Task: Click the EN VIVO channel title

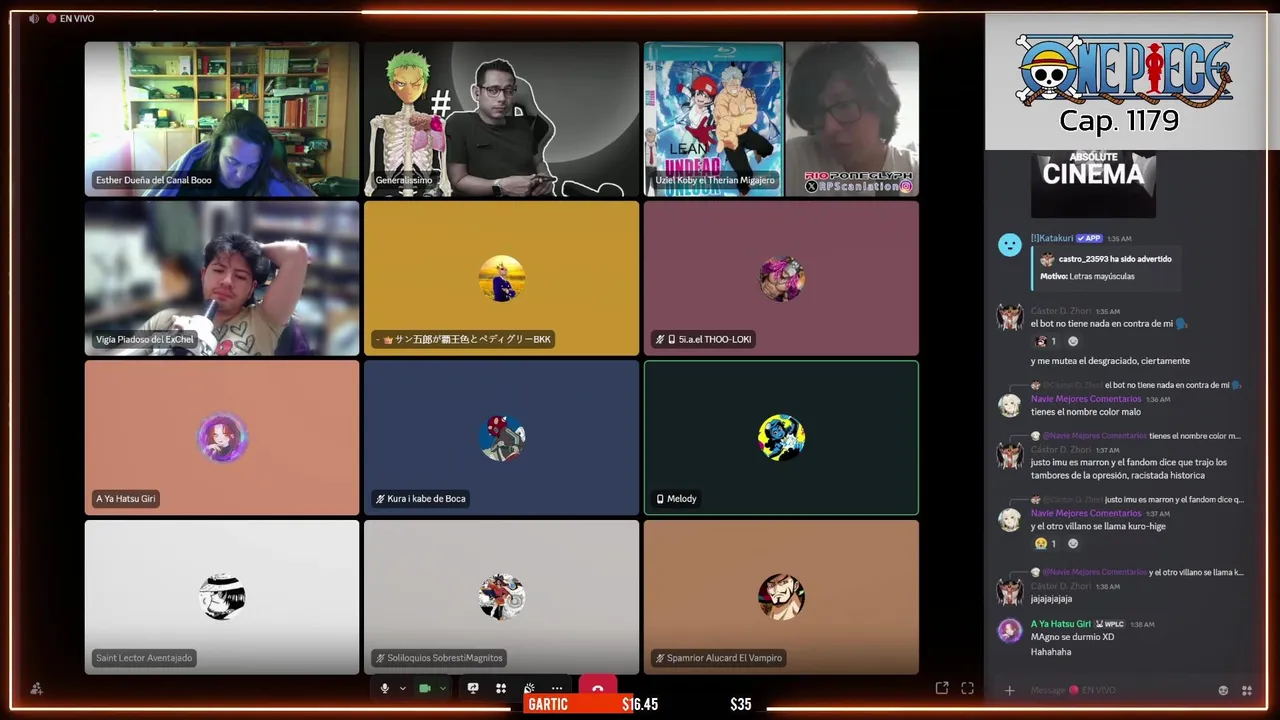Action: 77,18
